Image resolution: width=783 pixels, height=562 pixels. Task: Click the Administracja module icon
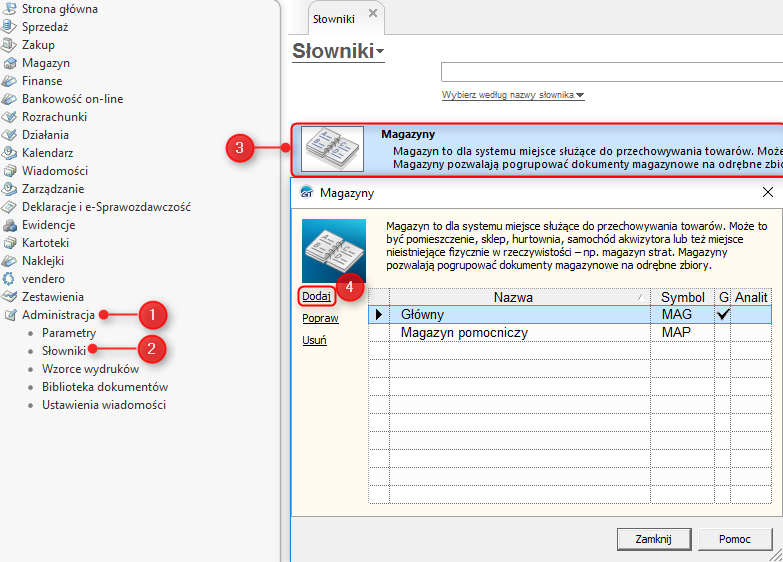pos(10,315)
